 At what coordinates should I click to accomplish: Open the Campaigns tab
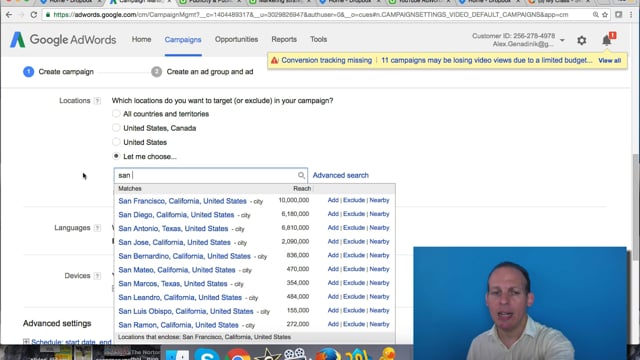[183, 40]
